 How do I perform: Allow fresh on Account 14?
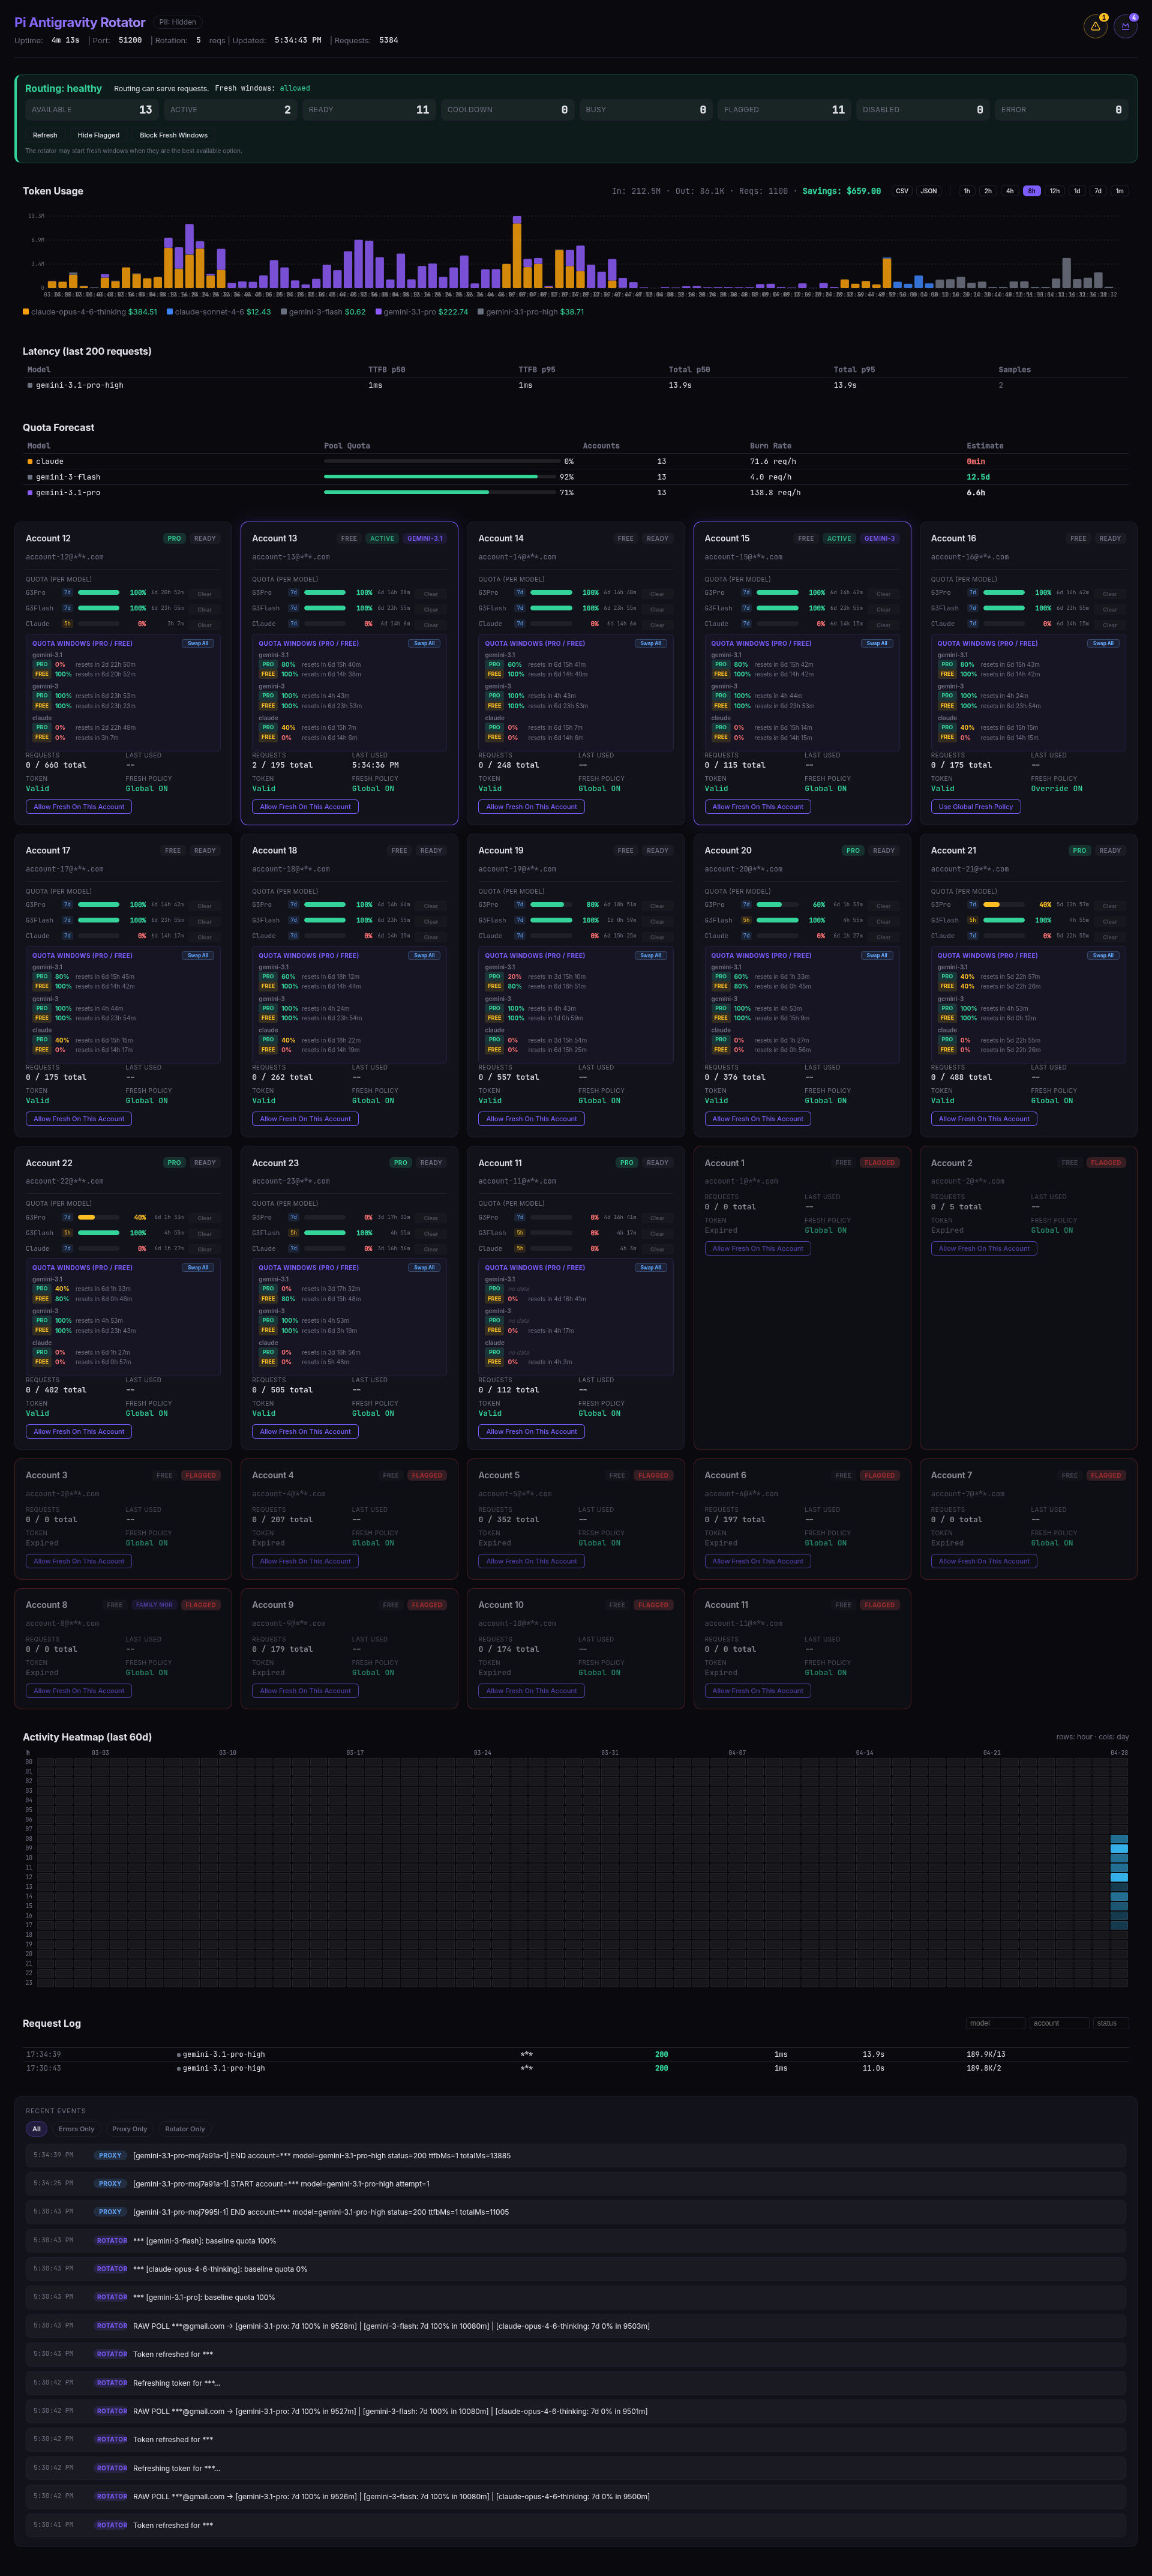(x=531, y=806)
